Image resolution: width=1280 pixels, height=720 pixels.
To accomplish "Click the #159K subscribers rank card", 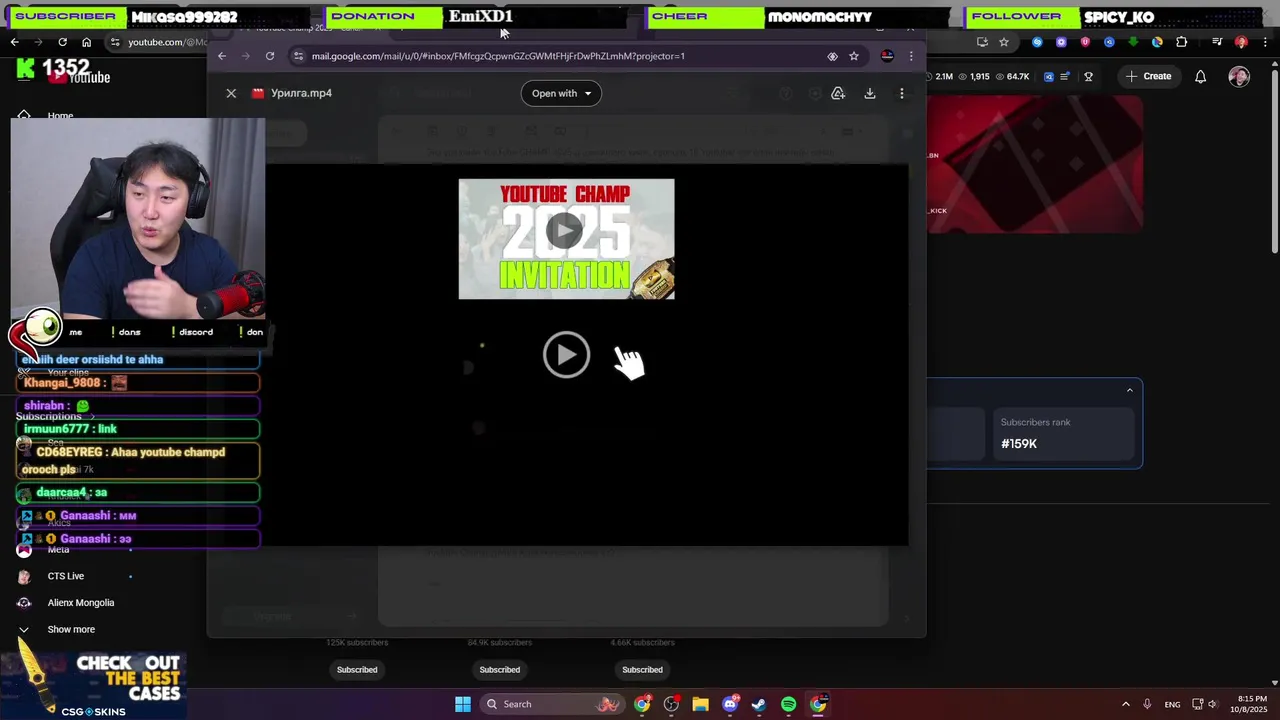I will 1065,433.
